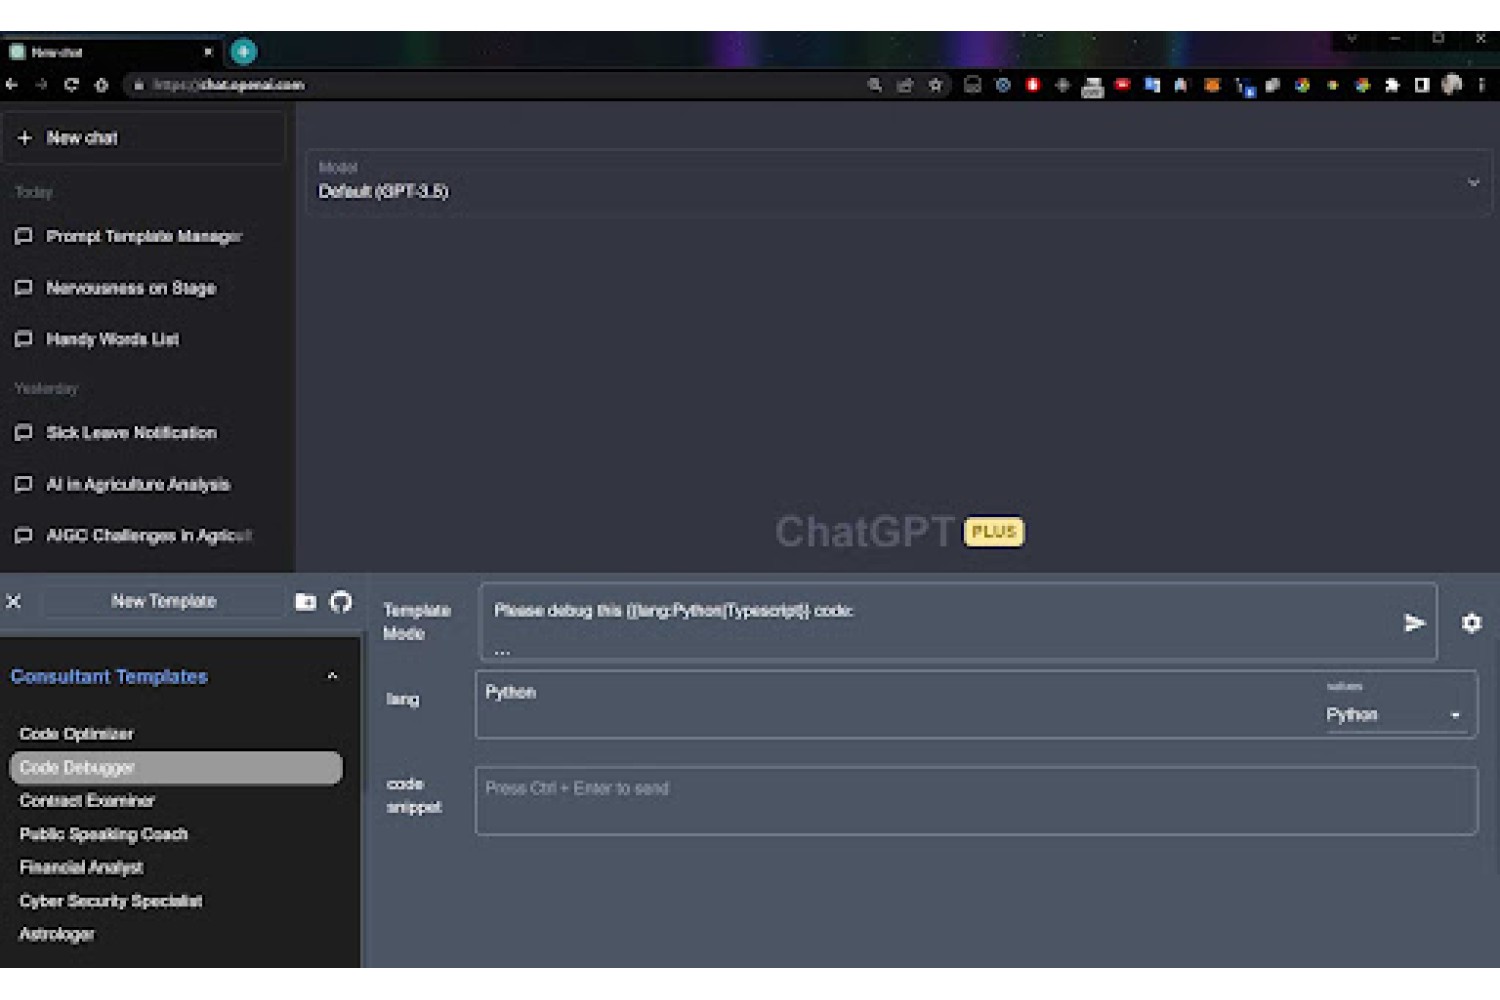Open the Extensions puzzle-piece icon
1500x1000 pixels.
(x=1392, y=85)
